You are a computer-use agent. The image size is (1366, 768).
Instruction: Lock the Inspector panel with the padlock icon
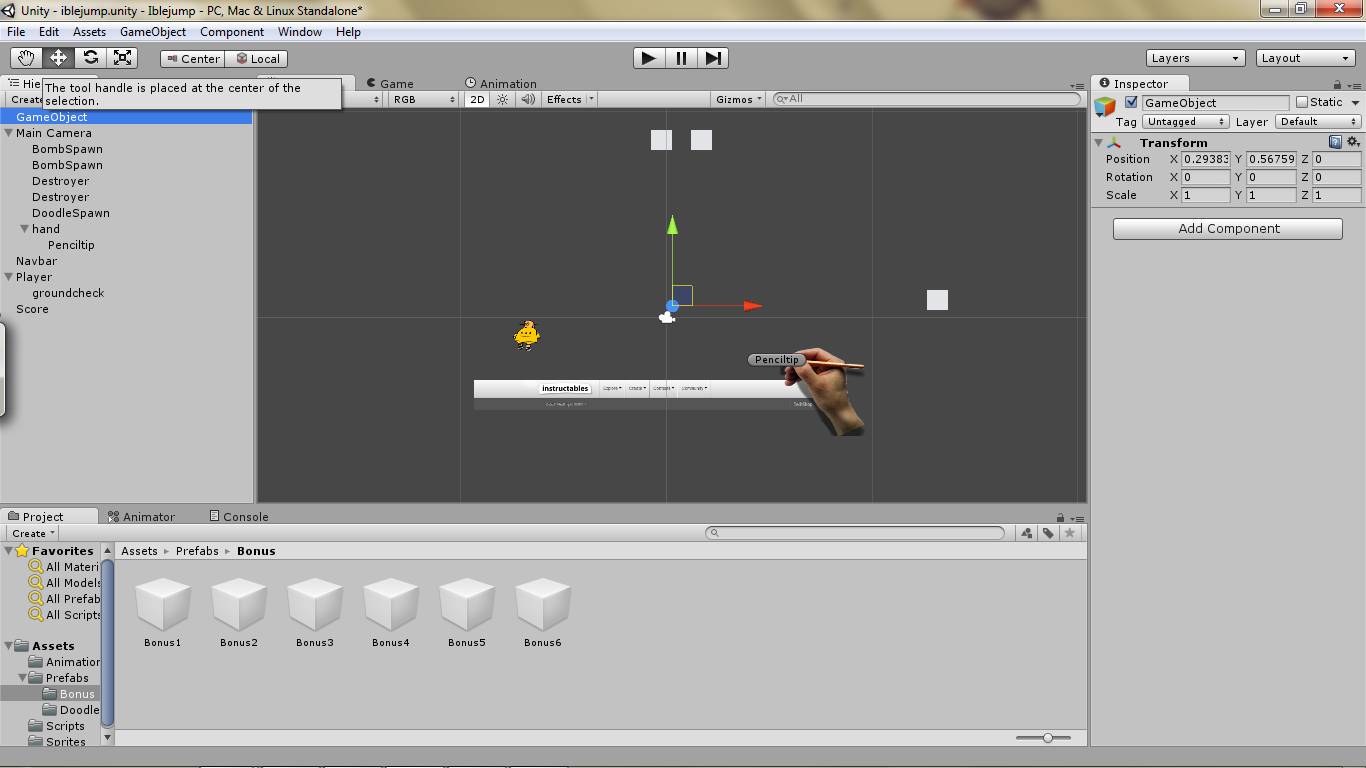1338,85
